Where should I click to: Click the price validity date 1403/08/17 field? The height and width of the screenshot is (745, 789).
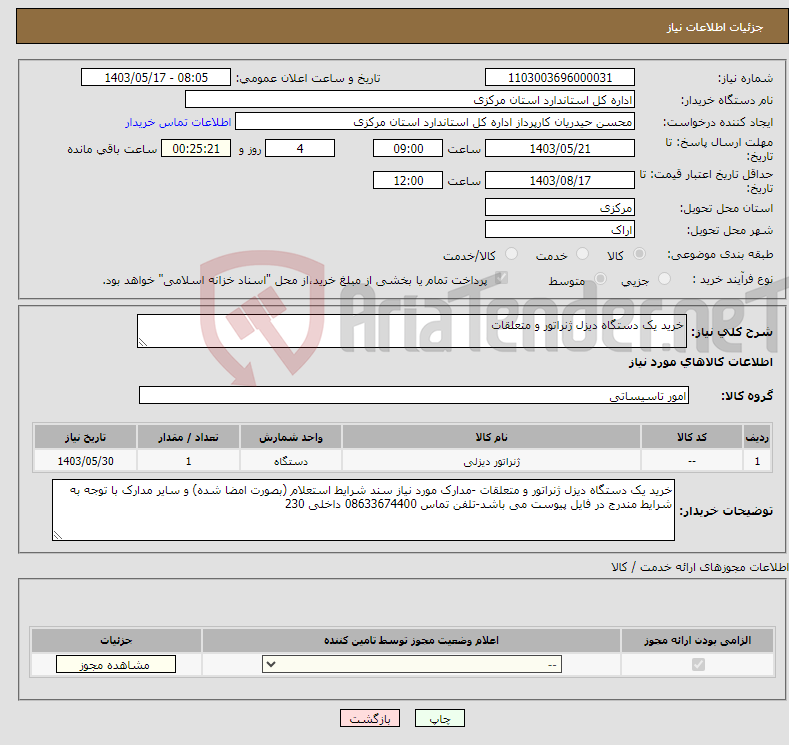(x=560, y=180)
